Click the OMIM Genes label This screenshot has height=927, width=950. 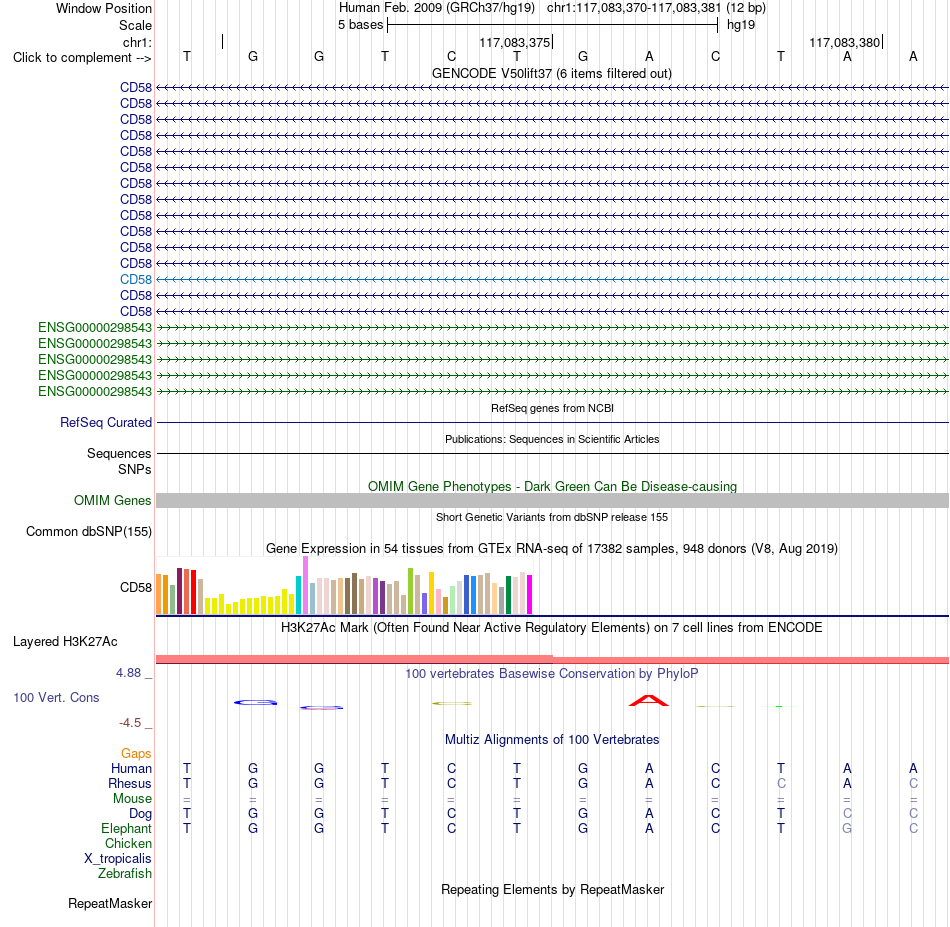point(112,500)
